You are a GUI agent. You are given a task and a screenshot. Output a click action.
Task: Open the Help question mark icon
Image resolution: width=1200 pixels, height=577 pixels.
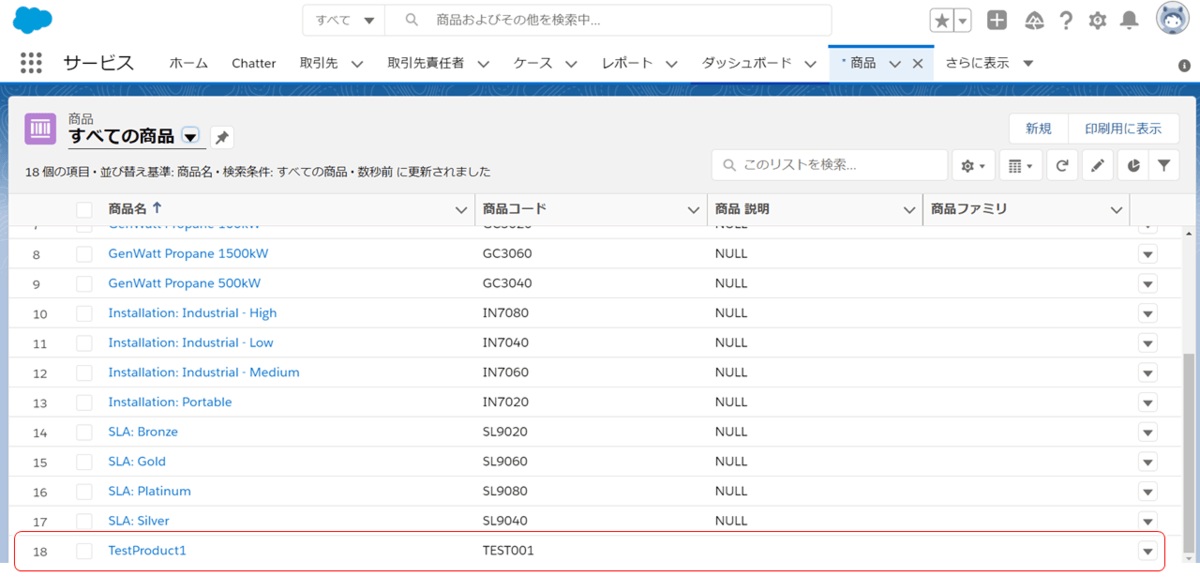[1066, 20]
